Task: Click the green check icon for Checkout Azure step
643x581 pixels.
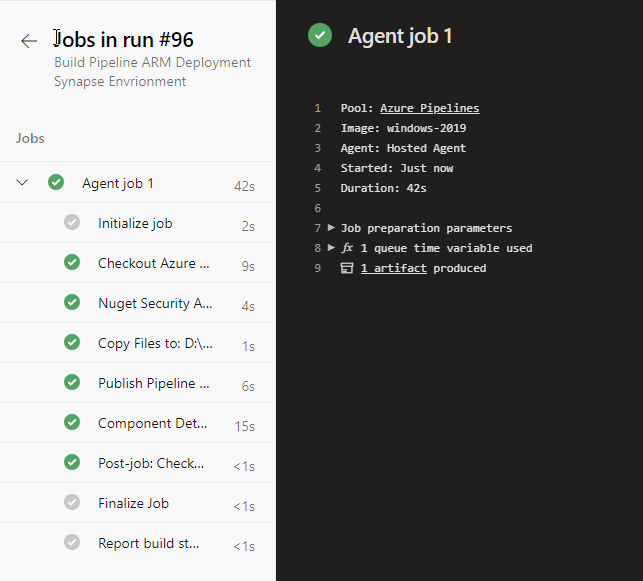Action: [x=72, y=263]
